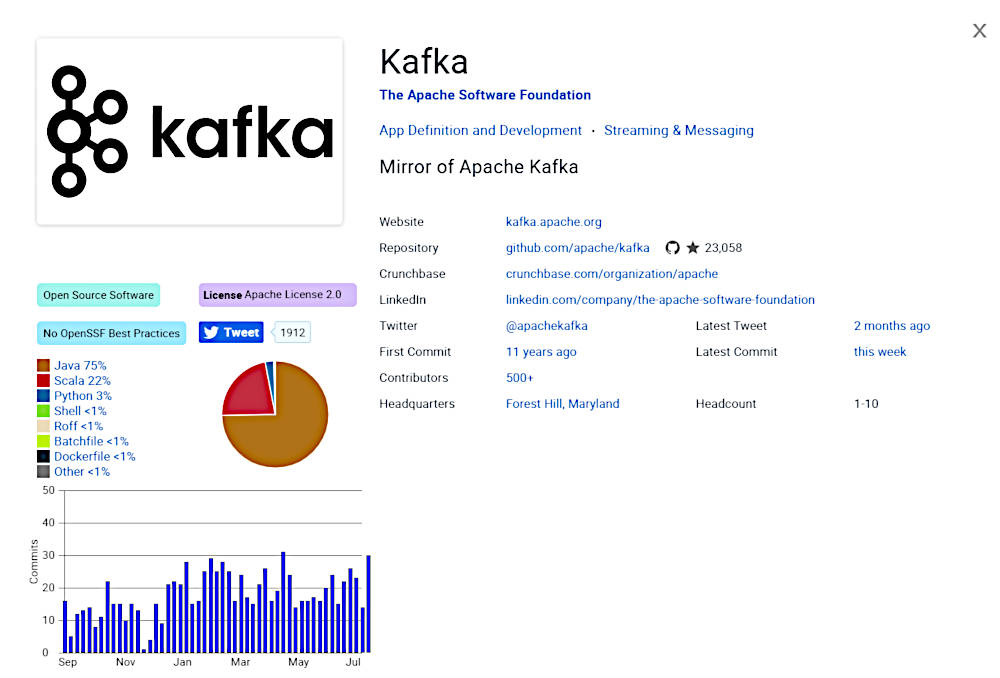Click the beige Roff color swatch
This screenshot has width=1000, height=678.
[43, 426]
